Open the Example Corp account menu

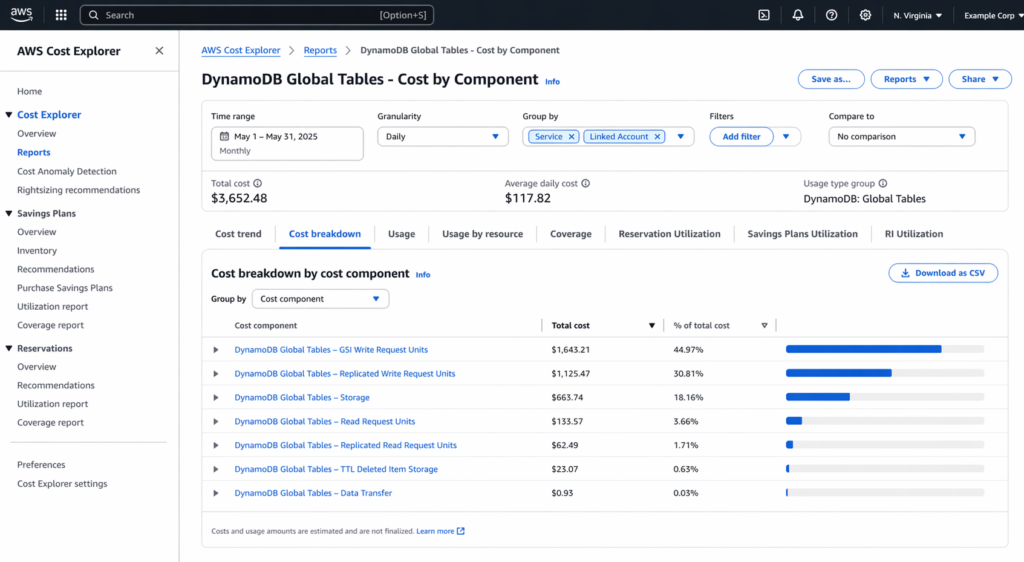click(993, 15)
